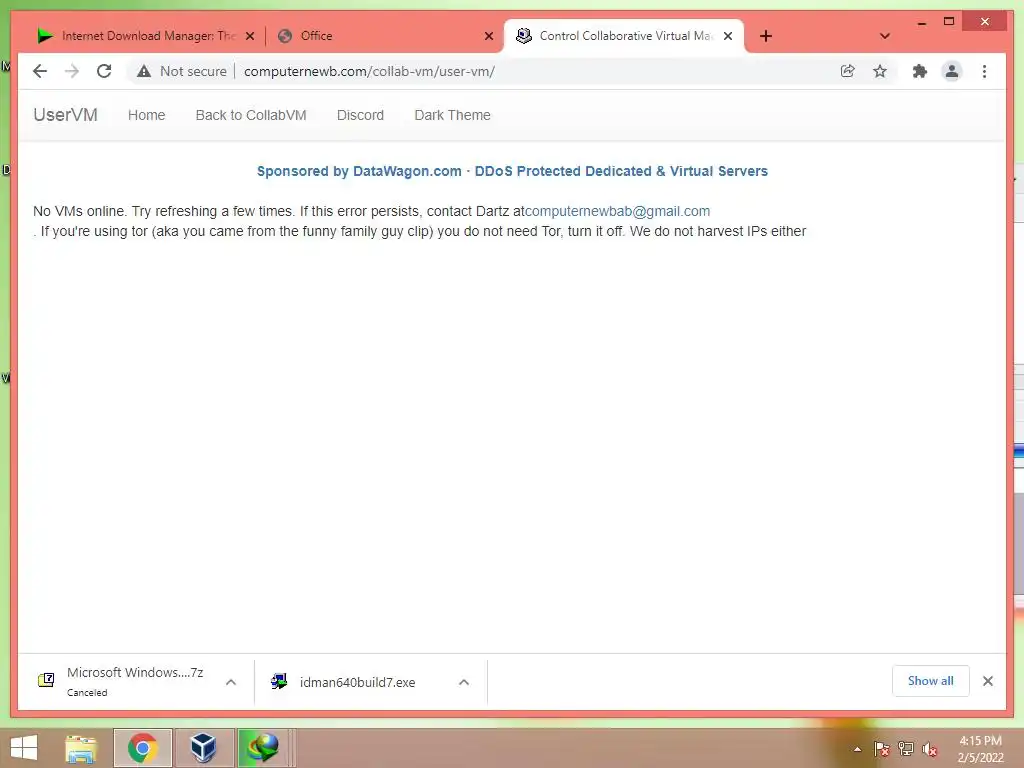Show hidden system tray icons
The height and width of the screenshot is (768, 1024).
coord(857,749)
